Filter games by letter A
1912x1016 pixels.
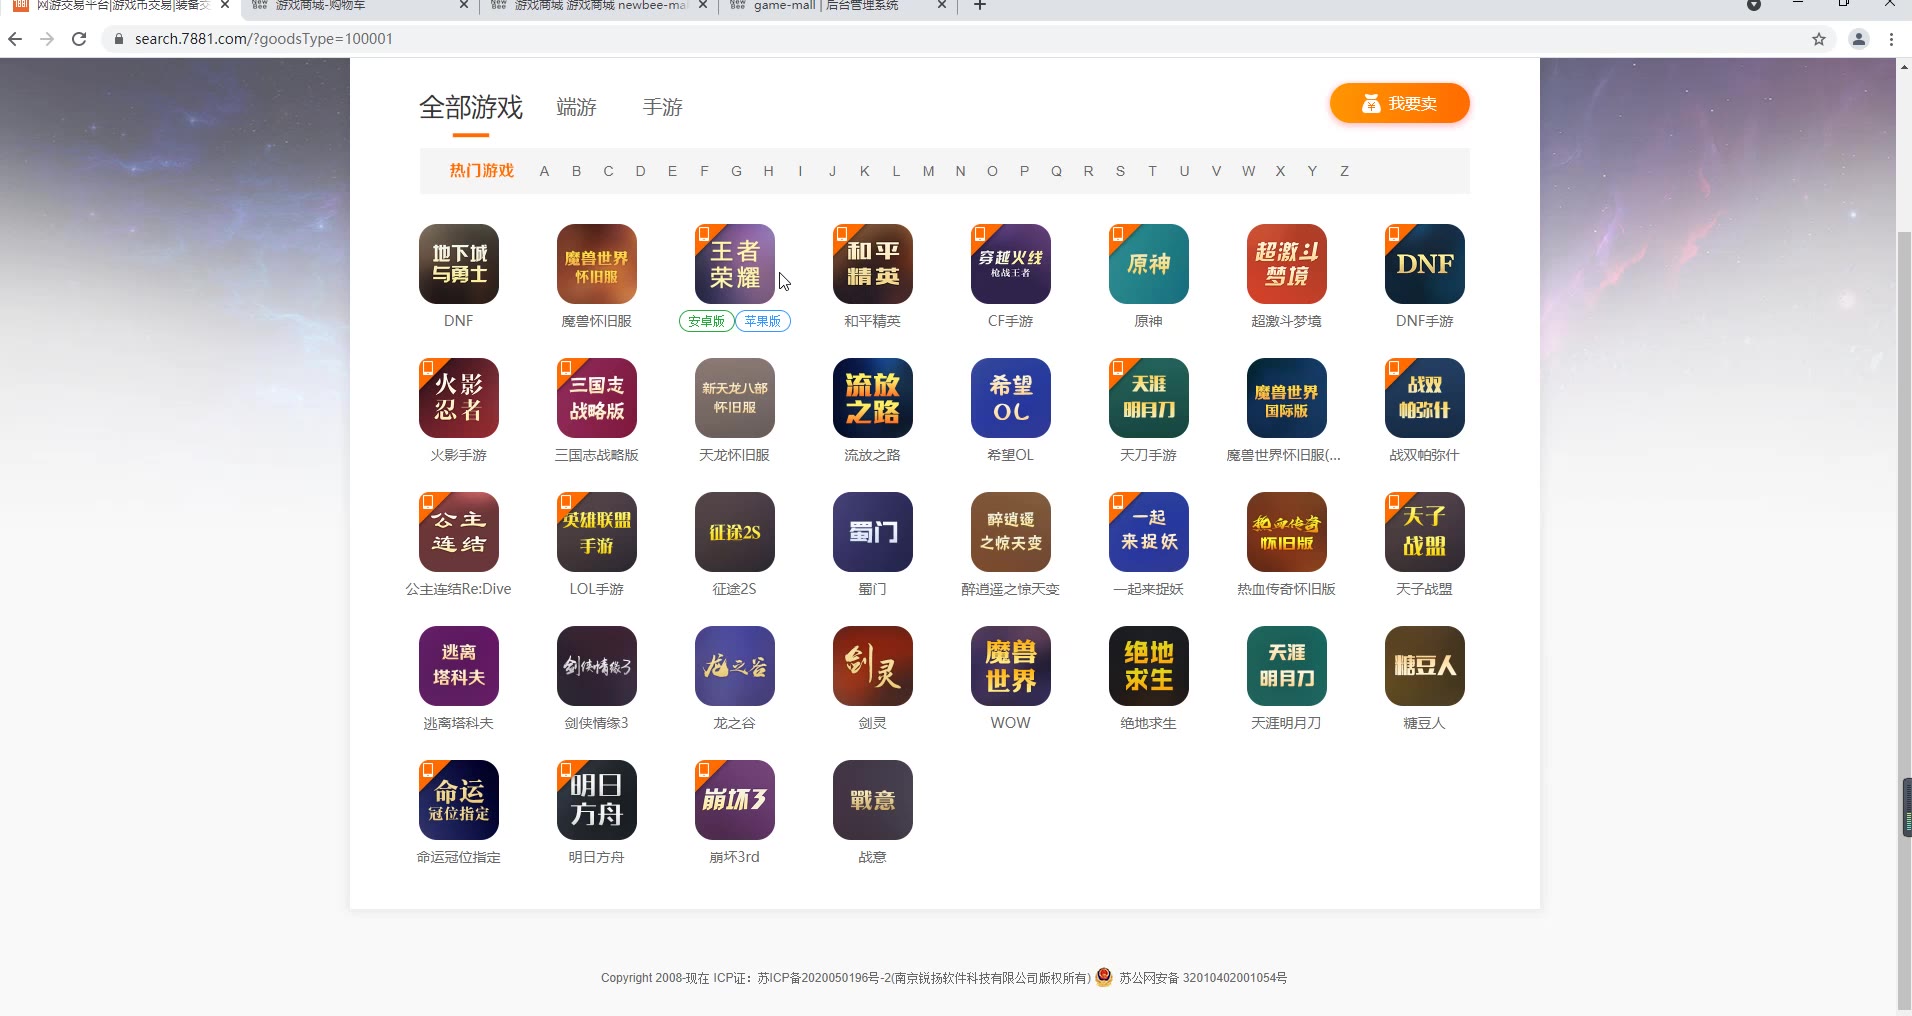pyautogui.click(x=544, y=171)
